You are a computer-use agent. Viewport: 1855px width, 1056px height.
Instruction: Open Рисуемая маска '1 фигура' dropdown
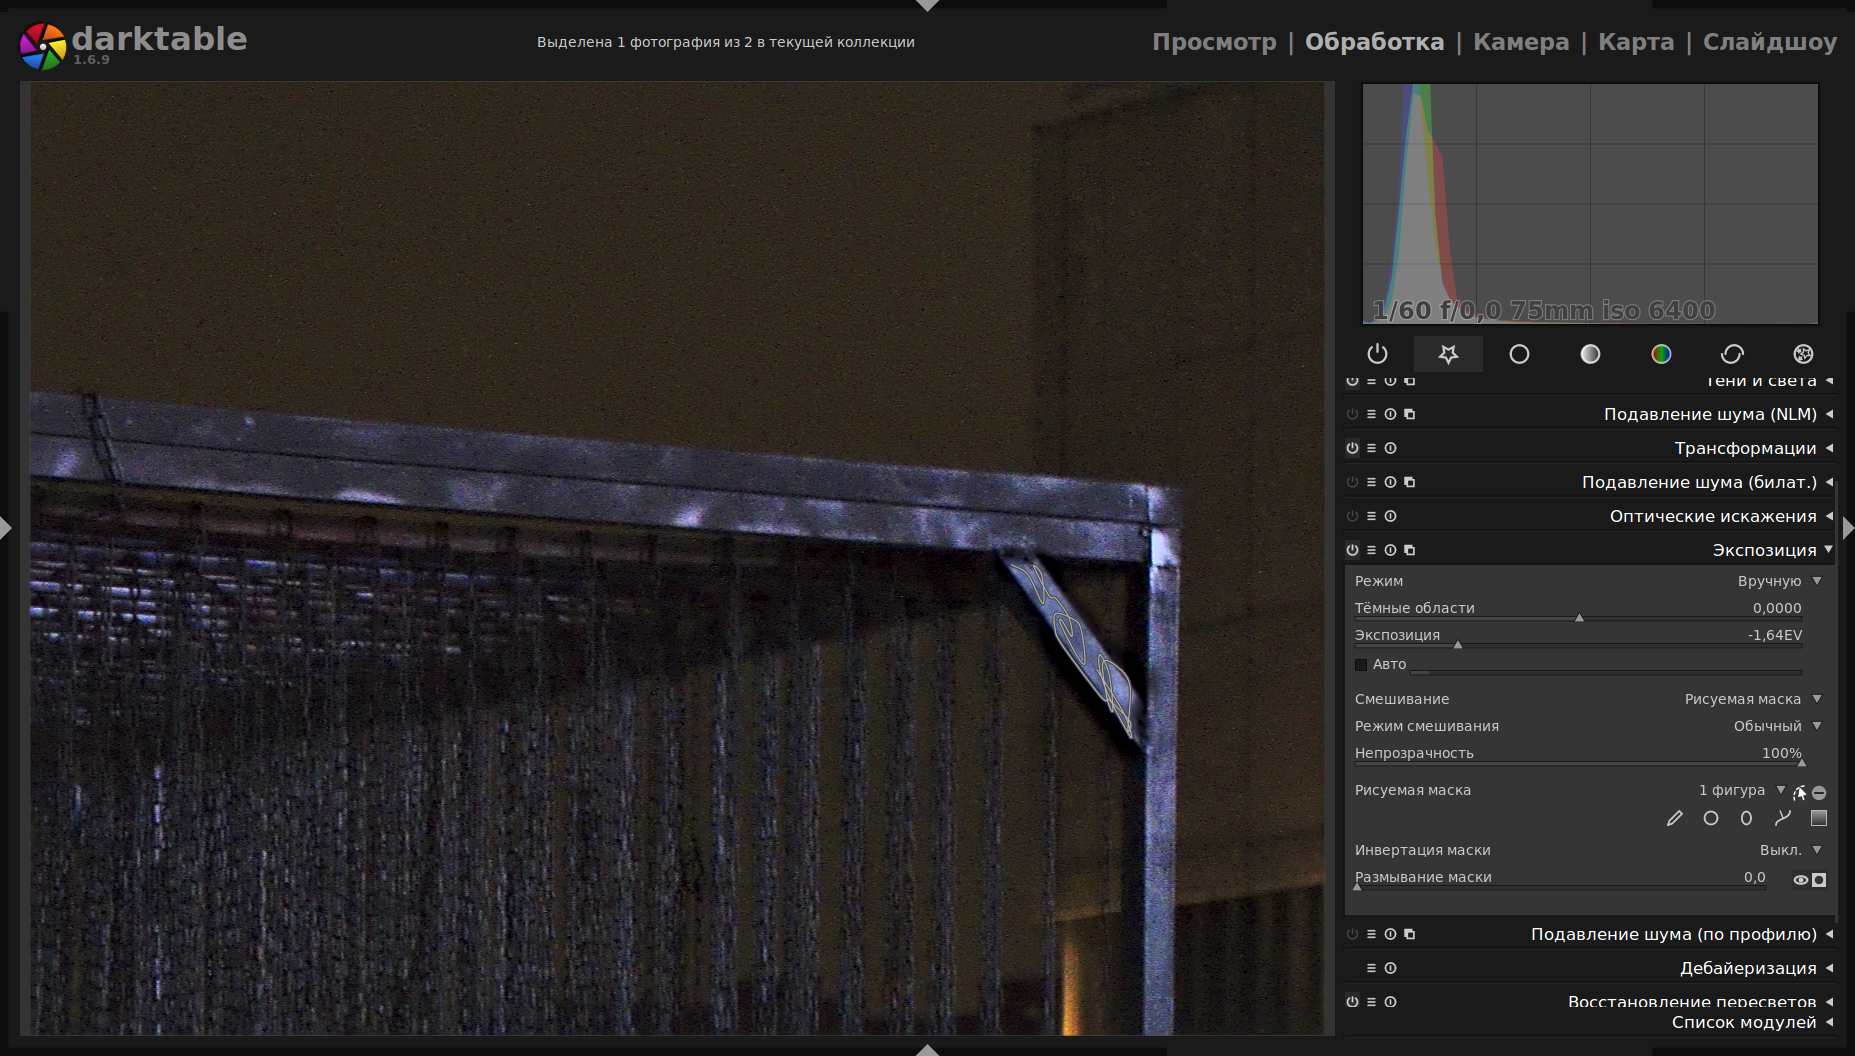(1743, 790)
